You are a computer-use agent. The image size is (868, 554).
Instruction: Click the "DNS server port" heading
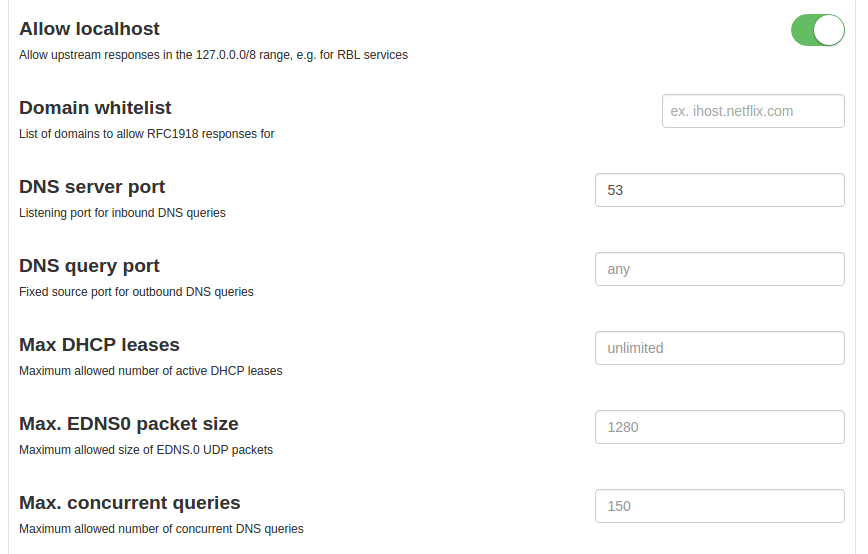coord(92,187)
